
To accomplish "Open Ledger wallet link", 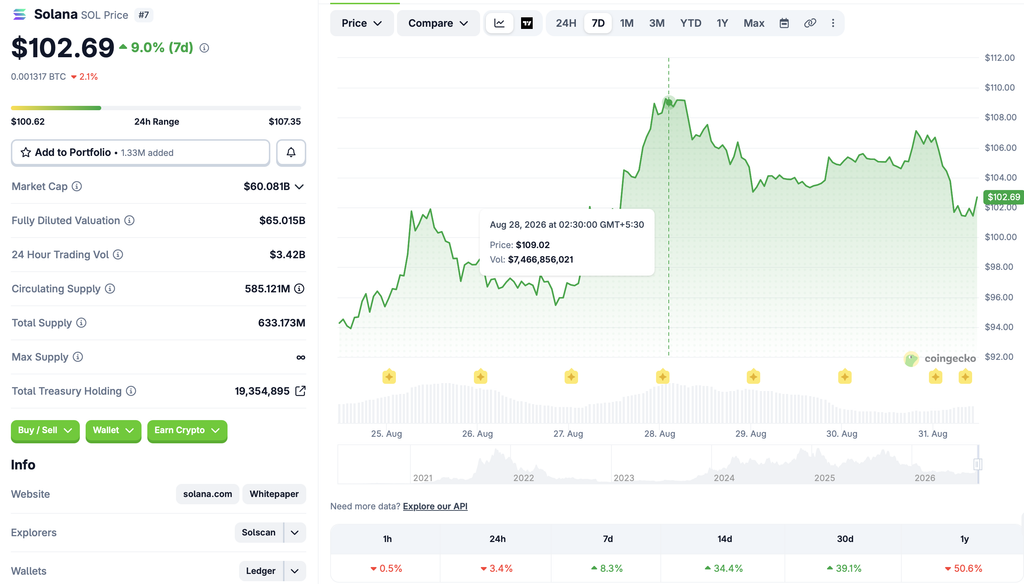I will [x=261, y=571].
